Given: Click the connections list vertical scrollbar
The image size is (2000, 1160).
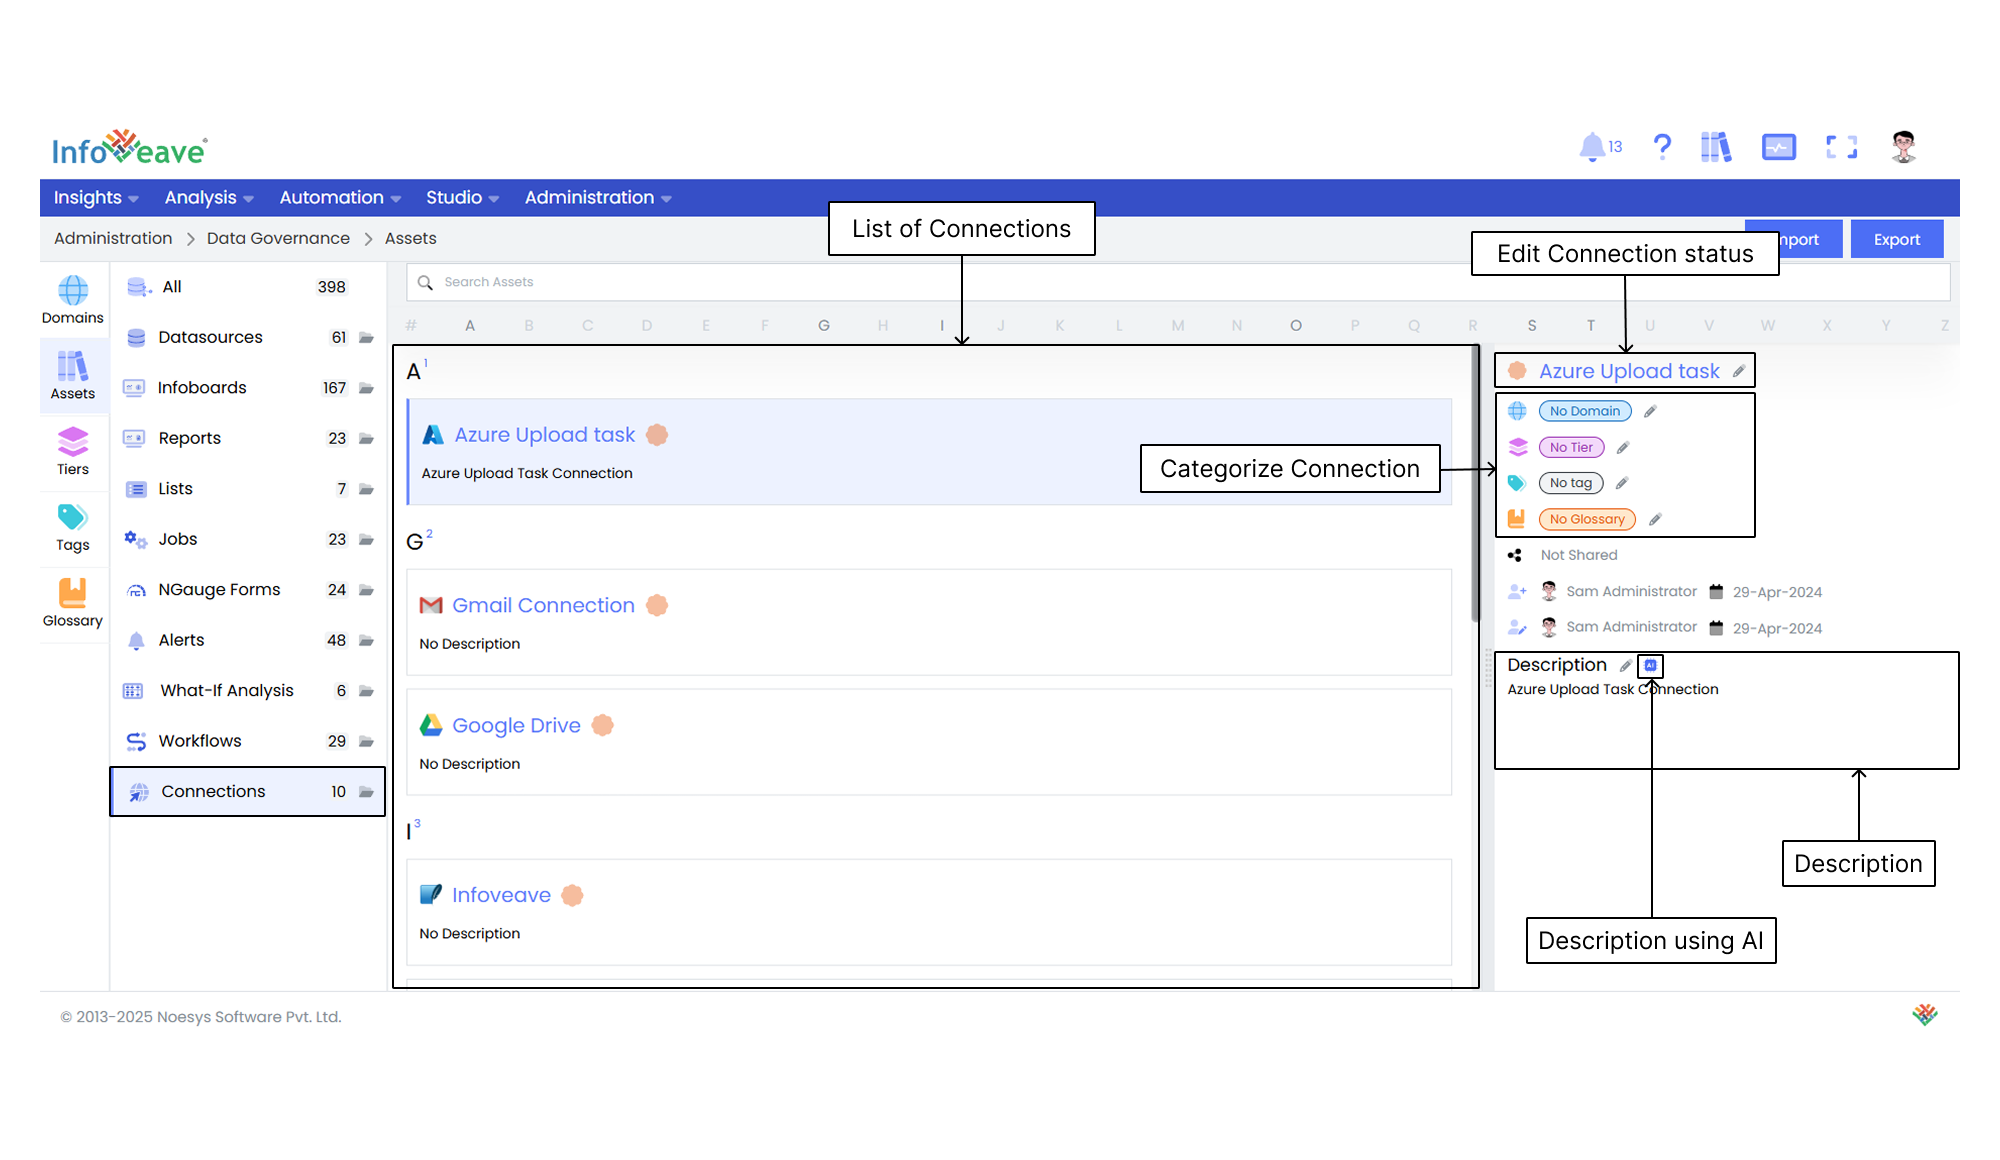Looking at the screenshot, I should click(x=1475, y=485).
